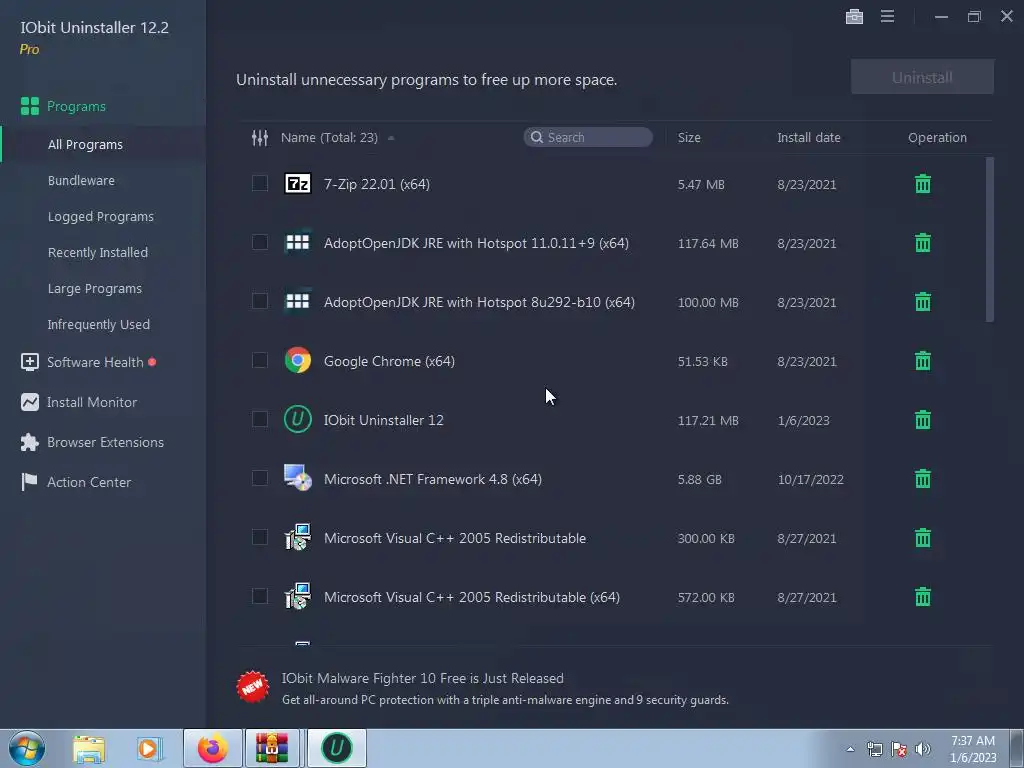Click the volume icon in system tray

(x=922, y=749)
